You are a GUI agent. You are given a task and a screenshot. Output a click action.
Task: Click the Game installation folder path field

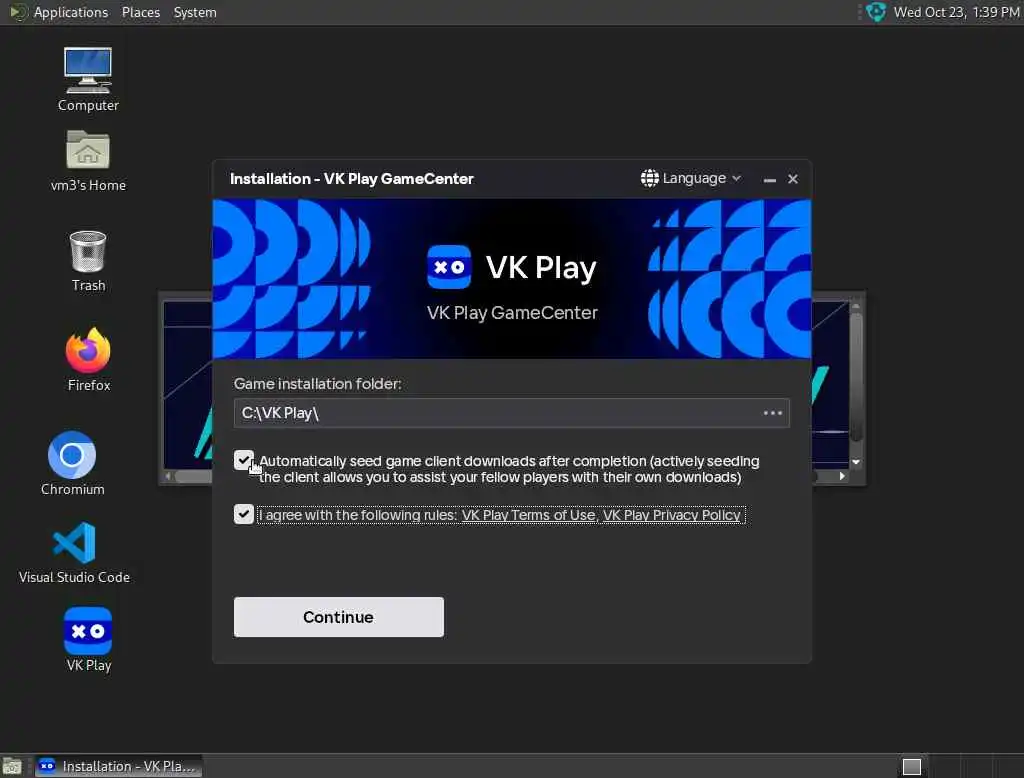[511, 413]
